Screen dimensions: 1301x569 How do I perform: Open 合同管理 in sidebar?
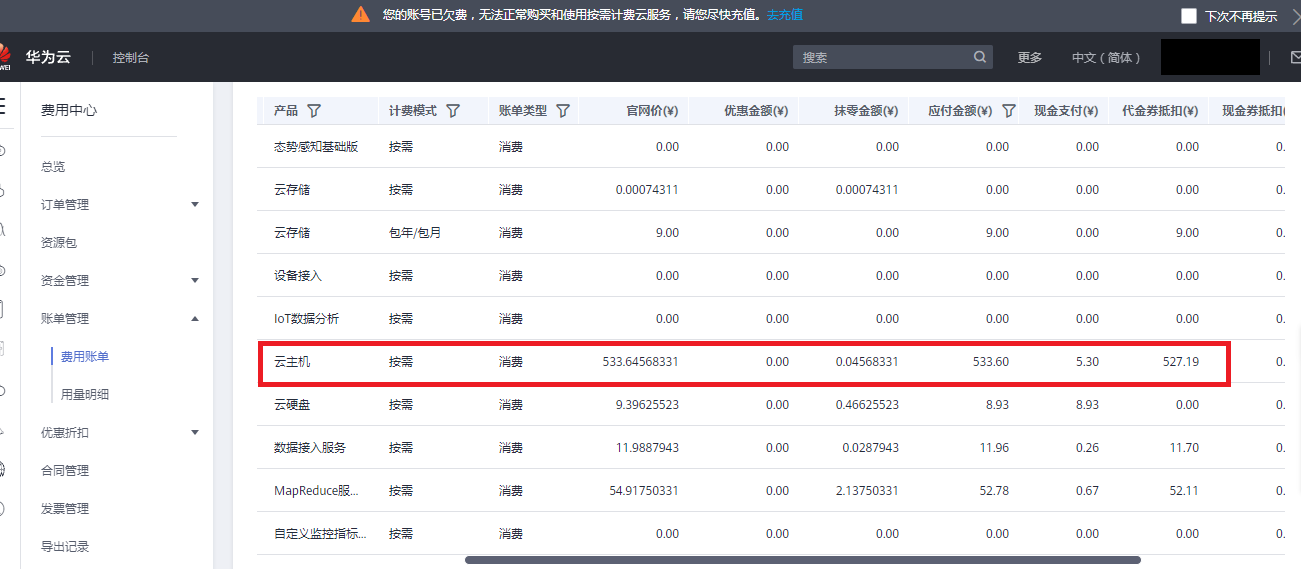coord(65,471)
